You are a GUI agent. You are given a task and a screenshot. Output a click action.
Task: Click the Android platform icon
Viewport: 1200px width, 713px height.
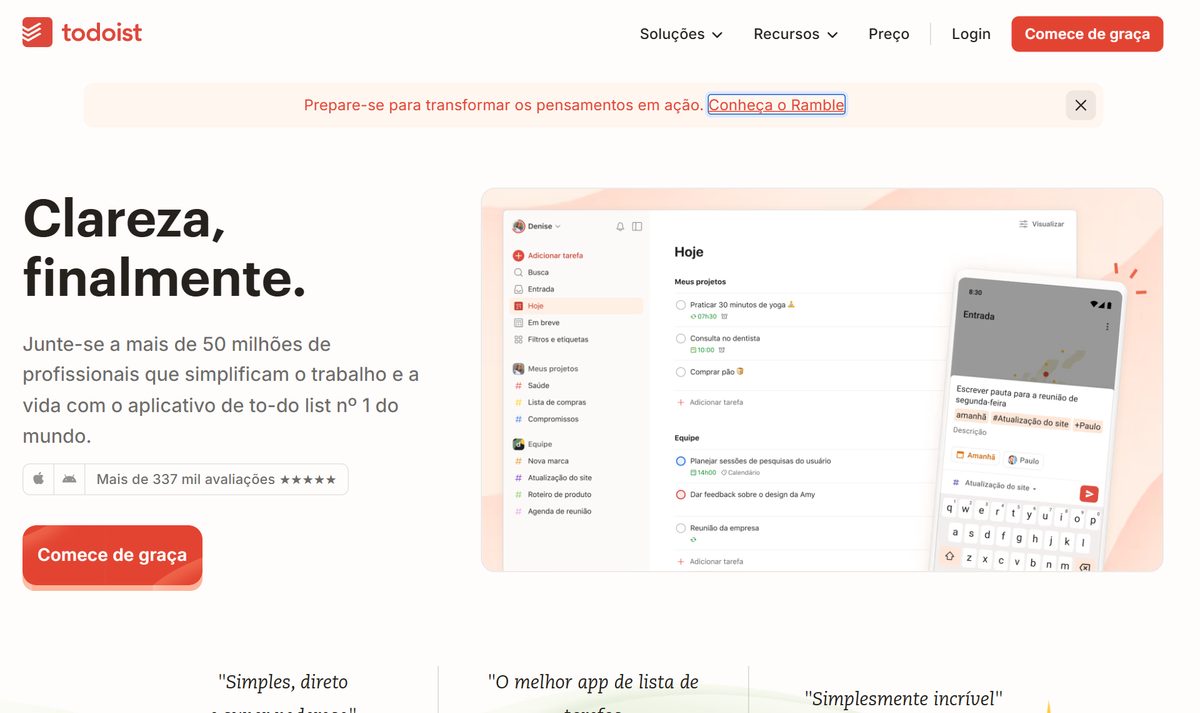tap(69, 479)
